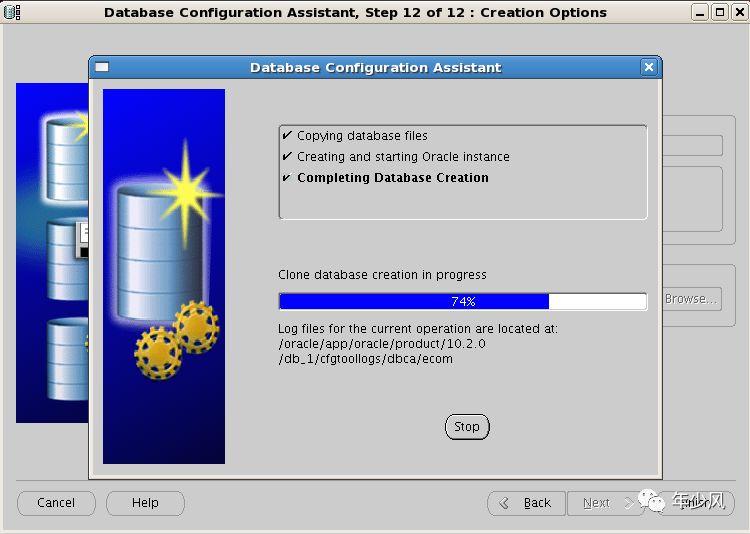
Task: Open the progress dialog's window menu icon
Action: click(x=102, y=67)
